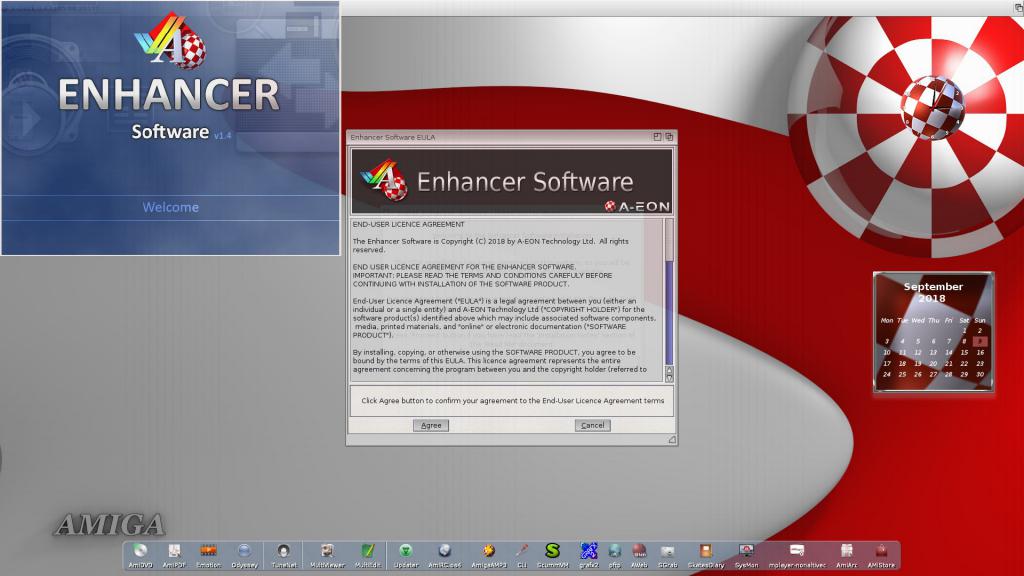Run the Updater utility
The height and width of the screenshot is (576, 1024).
pos(406,554)
